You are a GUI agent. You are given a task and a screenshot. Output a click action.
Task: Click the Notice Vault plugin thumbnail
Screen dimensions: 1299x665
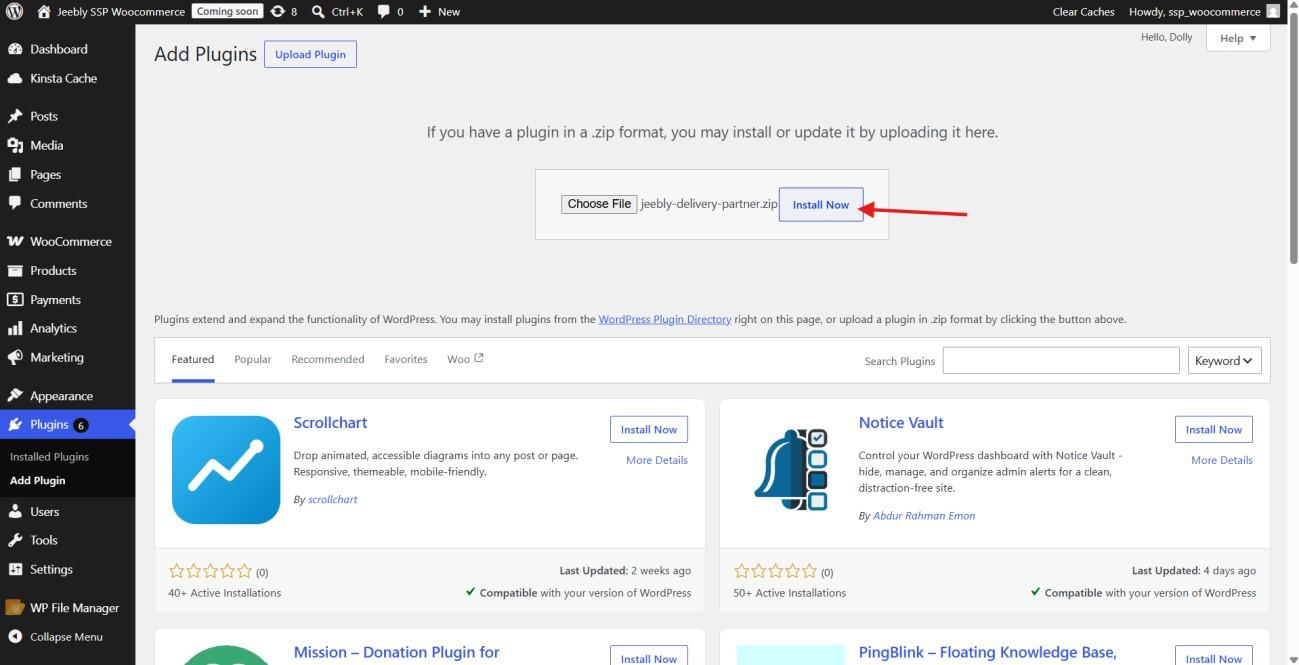point(791,470)
